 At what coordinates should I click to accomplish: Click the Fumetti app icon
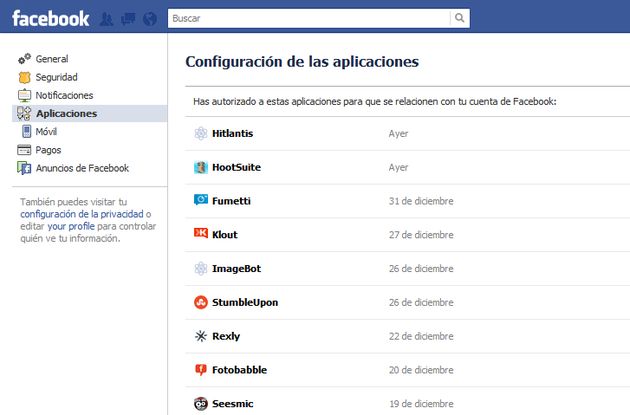pos(201,200)
